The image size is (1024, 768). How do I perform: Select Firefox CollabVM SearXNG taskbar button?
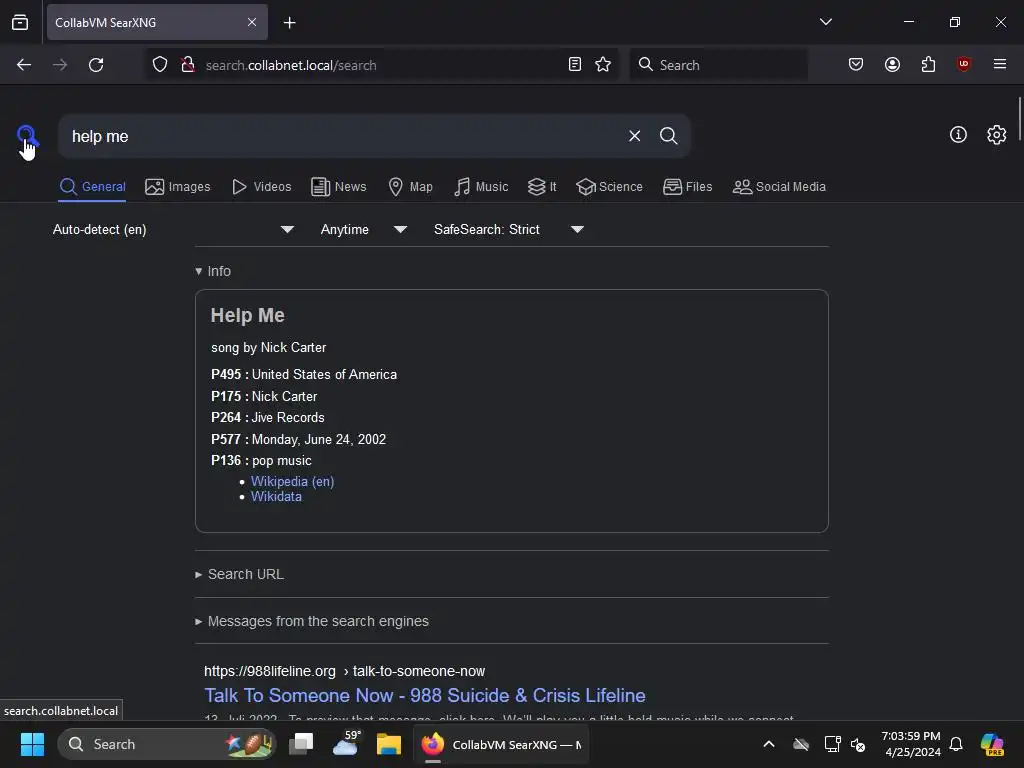501,744
